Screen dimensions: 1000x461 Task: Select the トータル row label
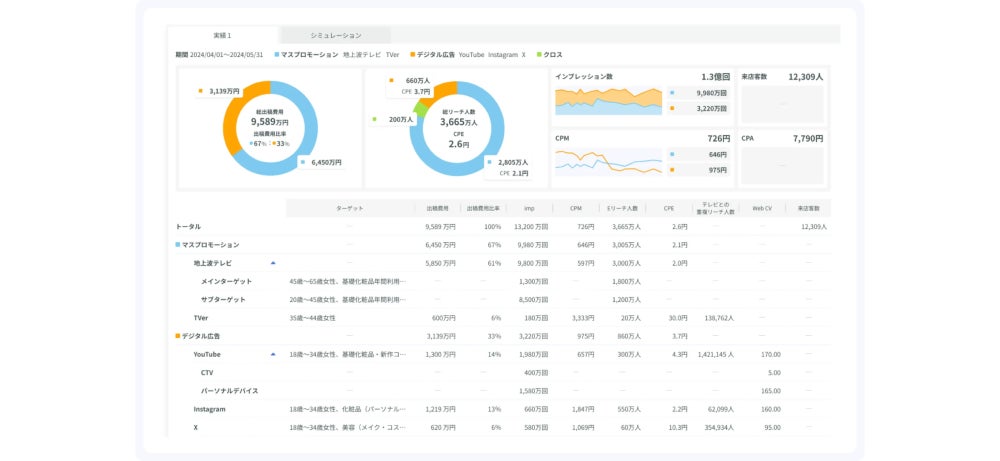click(188, 226)
